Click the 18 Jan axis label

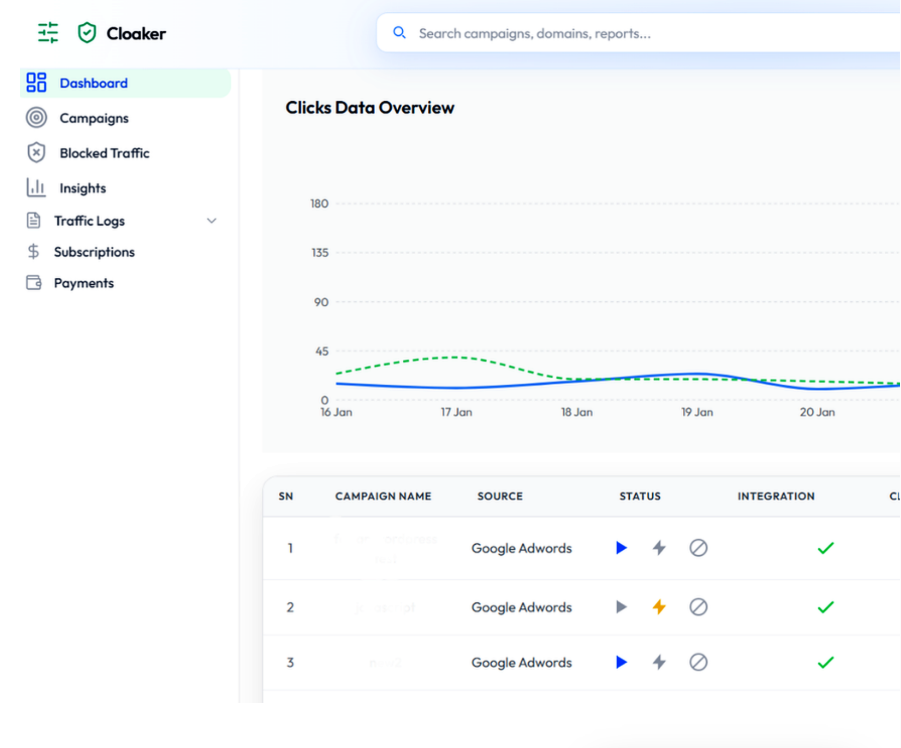(577, 412)
